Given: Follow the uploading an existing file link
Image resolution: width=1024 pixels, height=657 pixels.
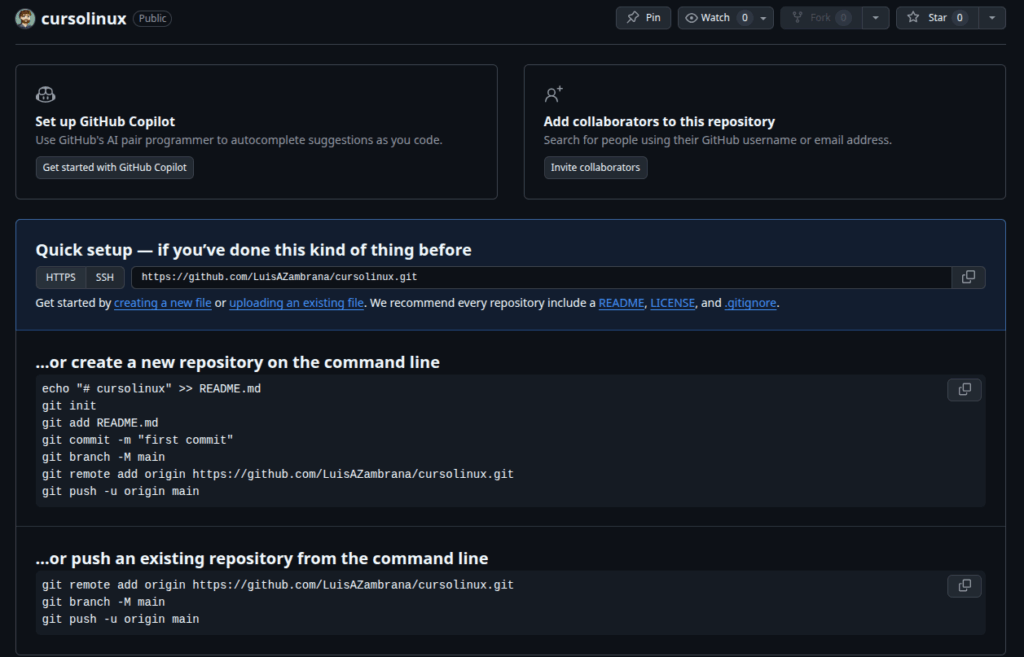Looking at the screenshot, I should (296, 303).
